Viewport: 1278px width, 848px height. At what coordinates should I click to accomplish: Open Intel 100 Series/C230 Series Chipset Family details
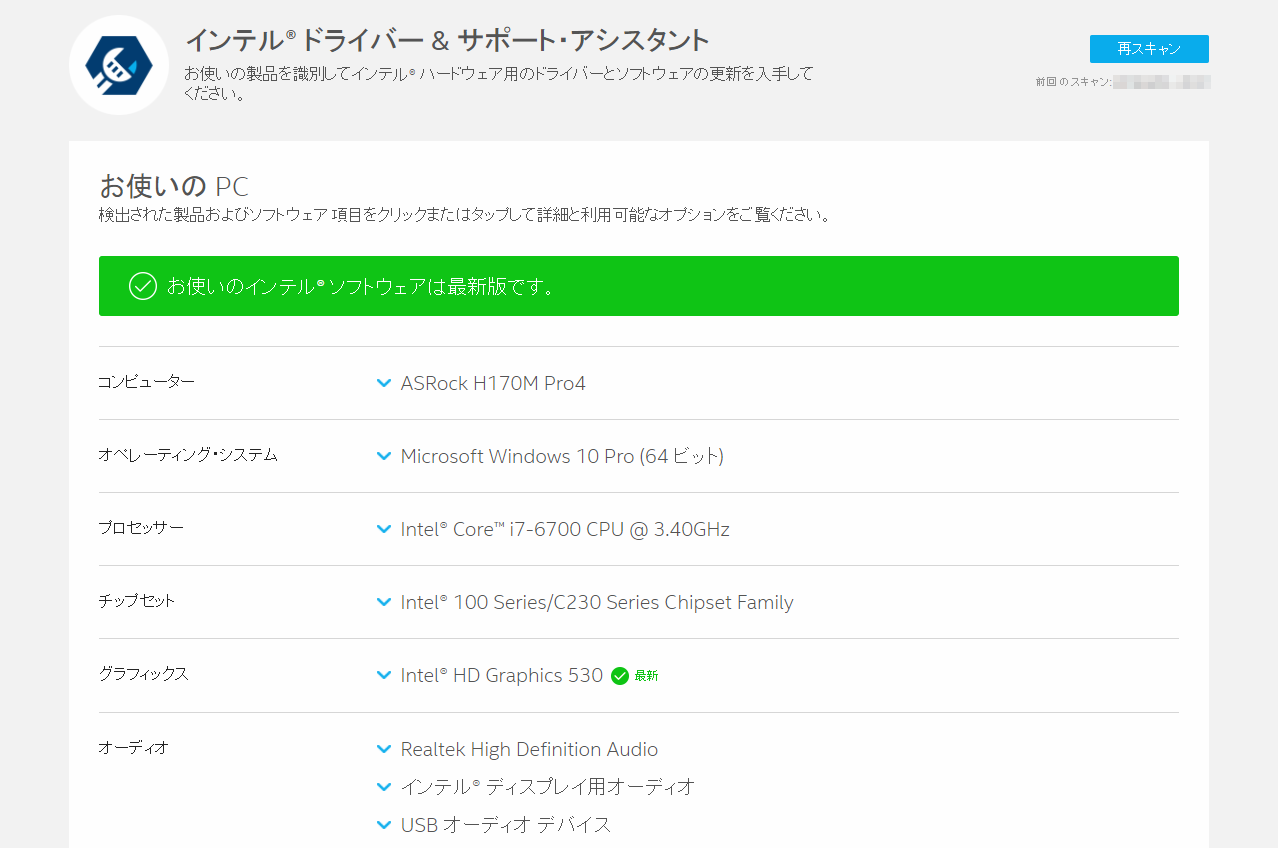pyautogui.click(x=597, y=602)
